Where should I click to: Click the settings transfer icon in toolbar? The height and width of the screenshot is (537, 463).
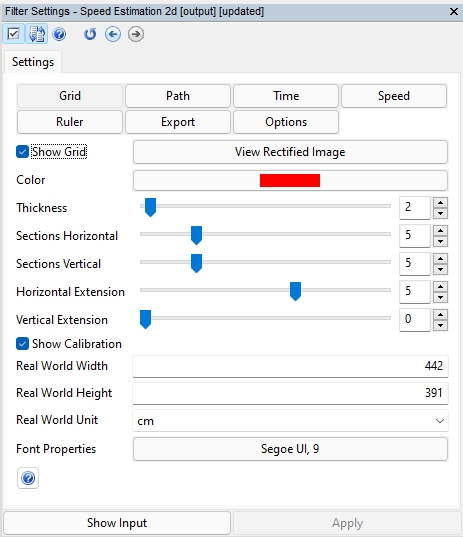(x=37, y=34)
